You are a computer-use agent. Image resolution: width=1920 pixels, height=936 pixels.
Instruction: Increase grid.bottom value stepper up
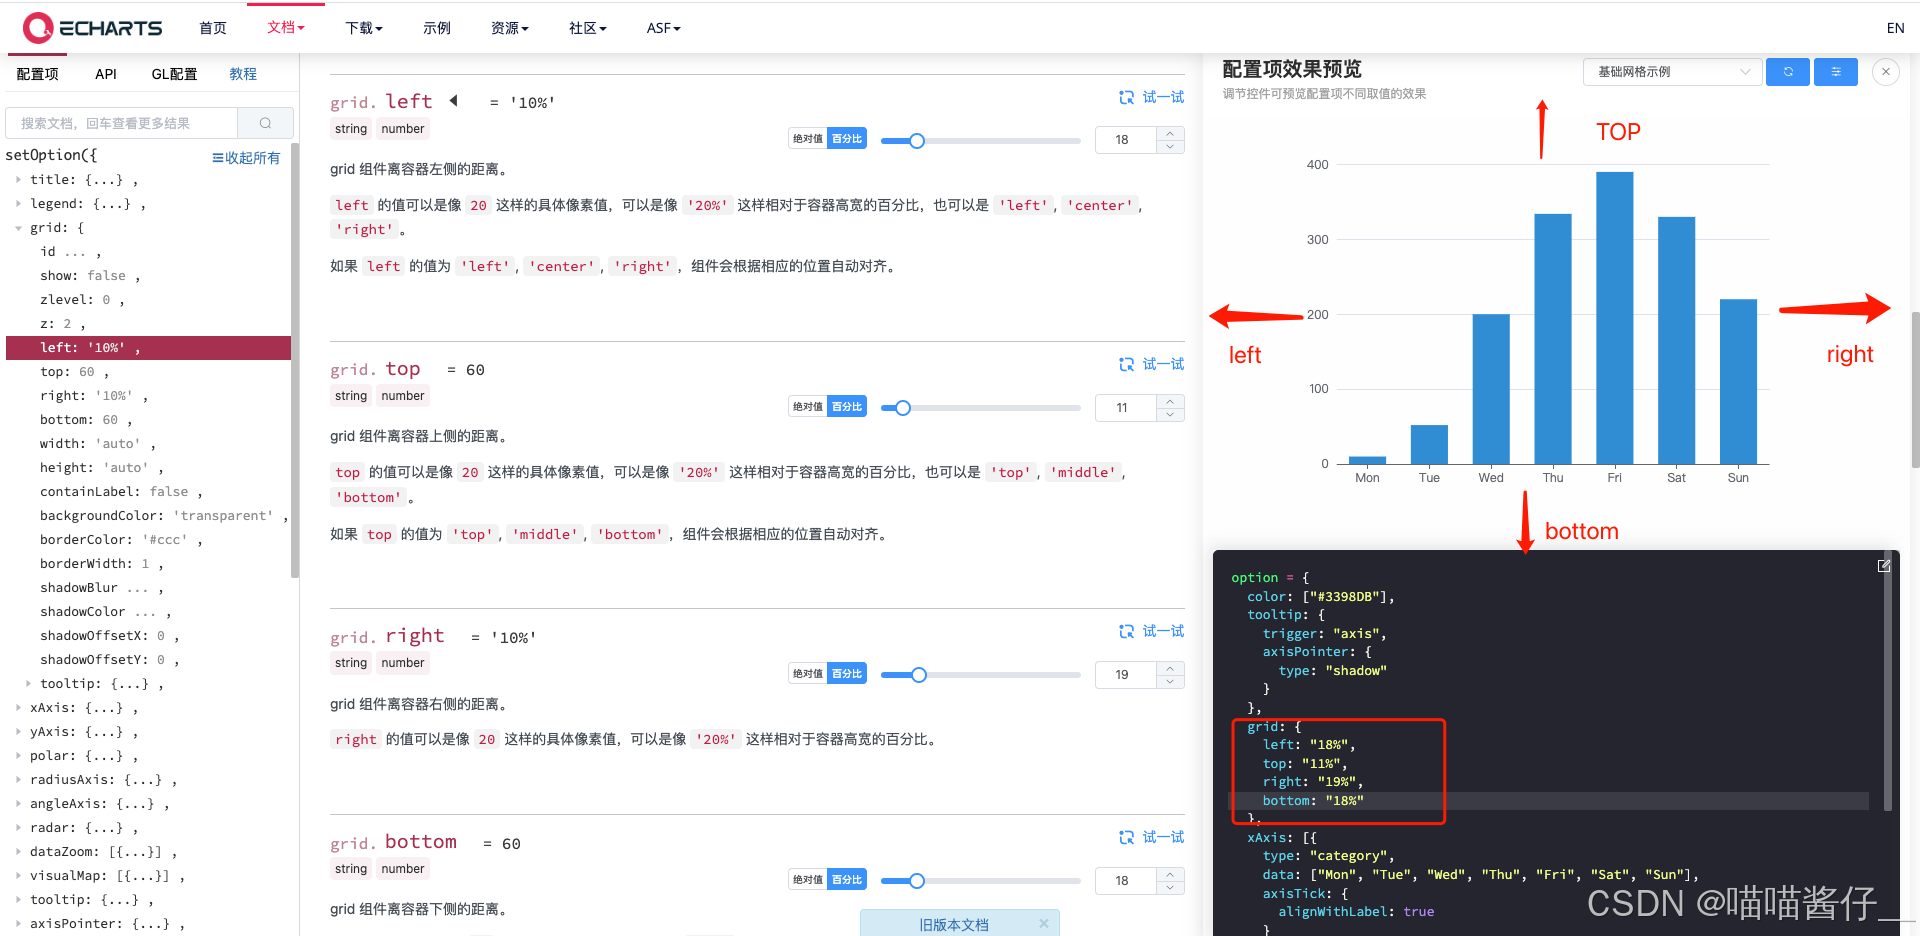[1170, 874]
